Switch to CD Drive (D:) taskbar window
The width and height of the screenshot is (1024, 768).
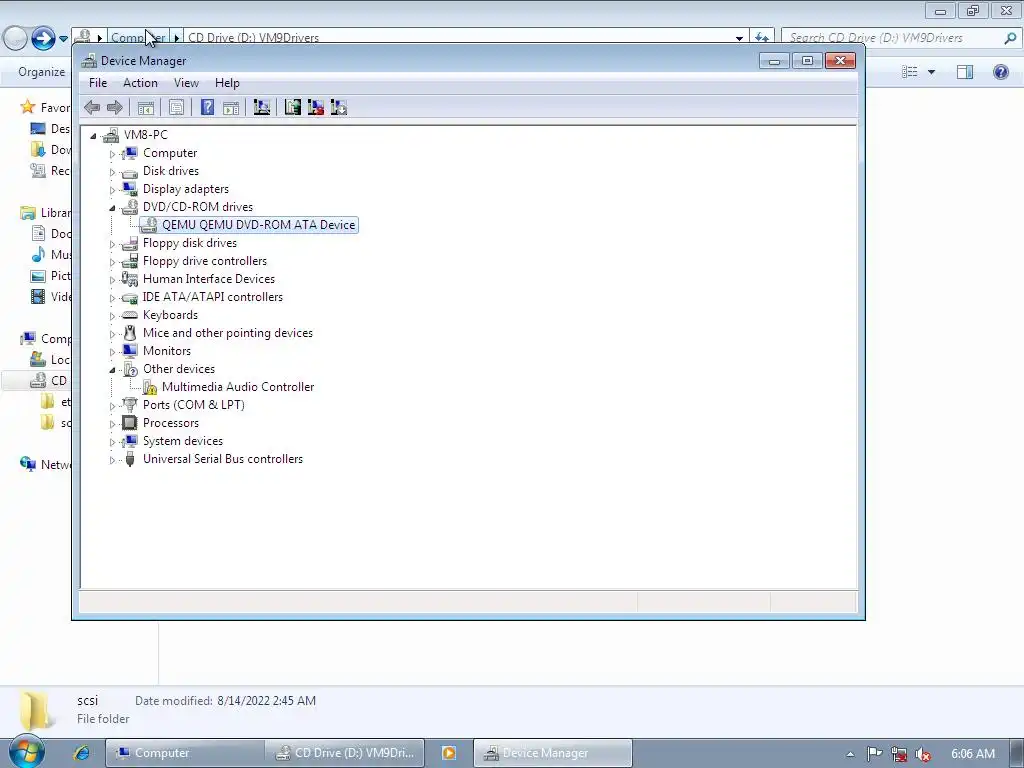[345, 753]
